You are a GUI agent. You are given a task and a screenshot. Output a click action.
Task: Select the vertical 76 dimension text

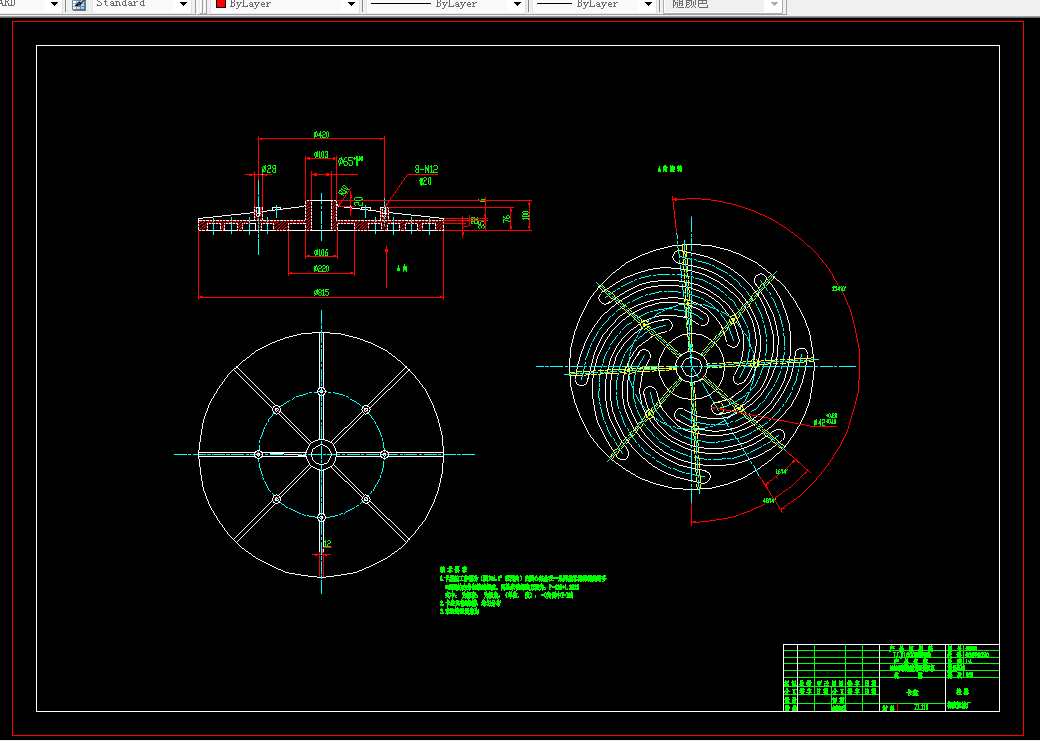[x=507, y=218]
